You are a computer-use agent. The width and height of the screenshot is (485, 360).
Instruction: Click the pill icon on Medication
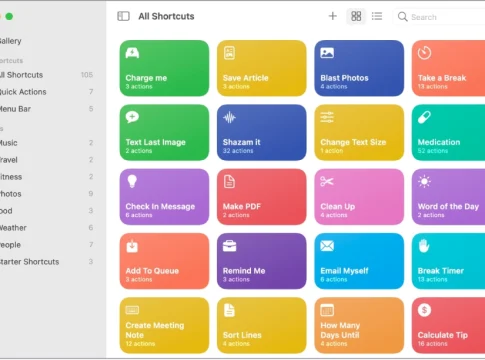point(424,117)
